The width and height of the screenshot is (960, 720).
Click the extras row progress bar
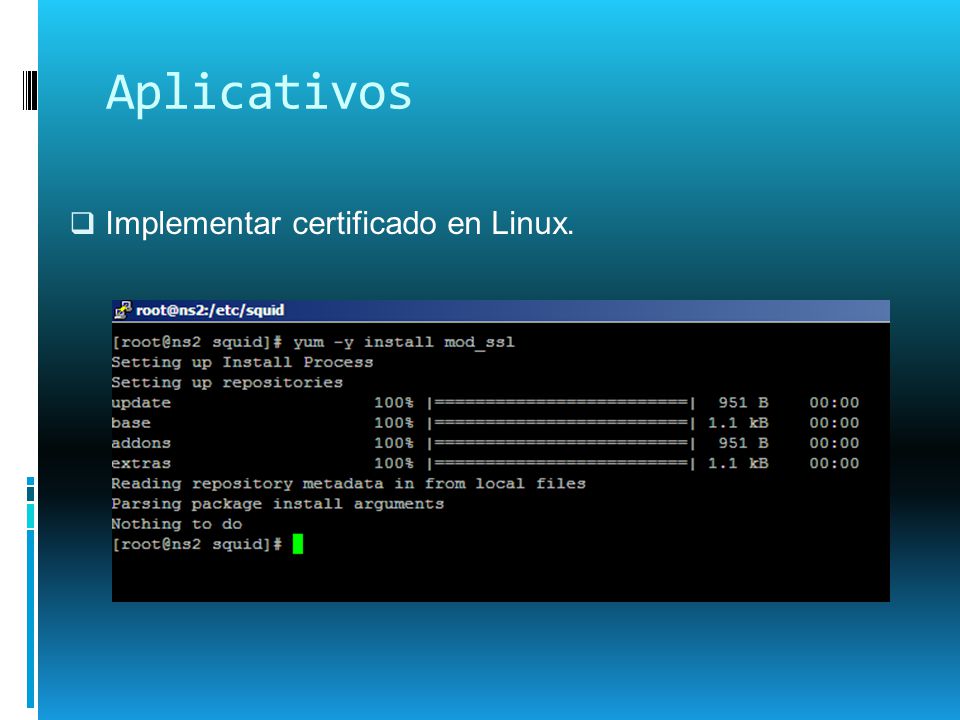[561, 463]
